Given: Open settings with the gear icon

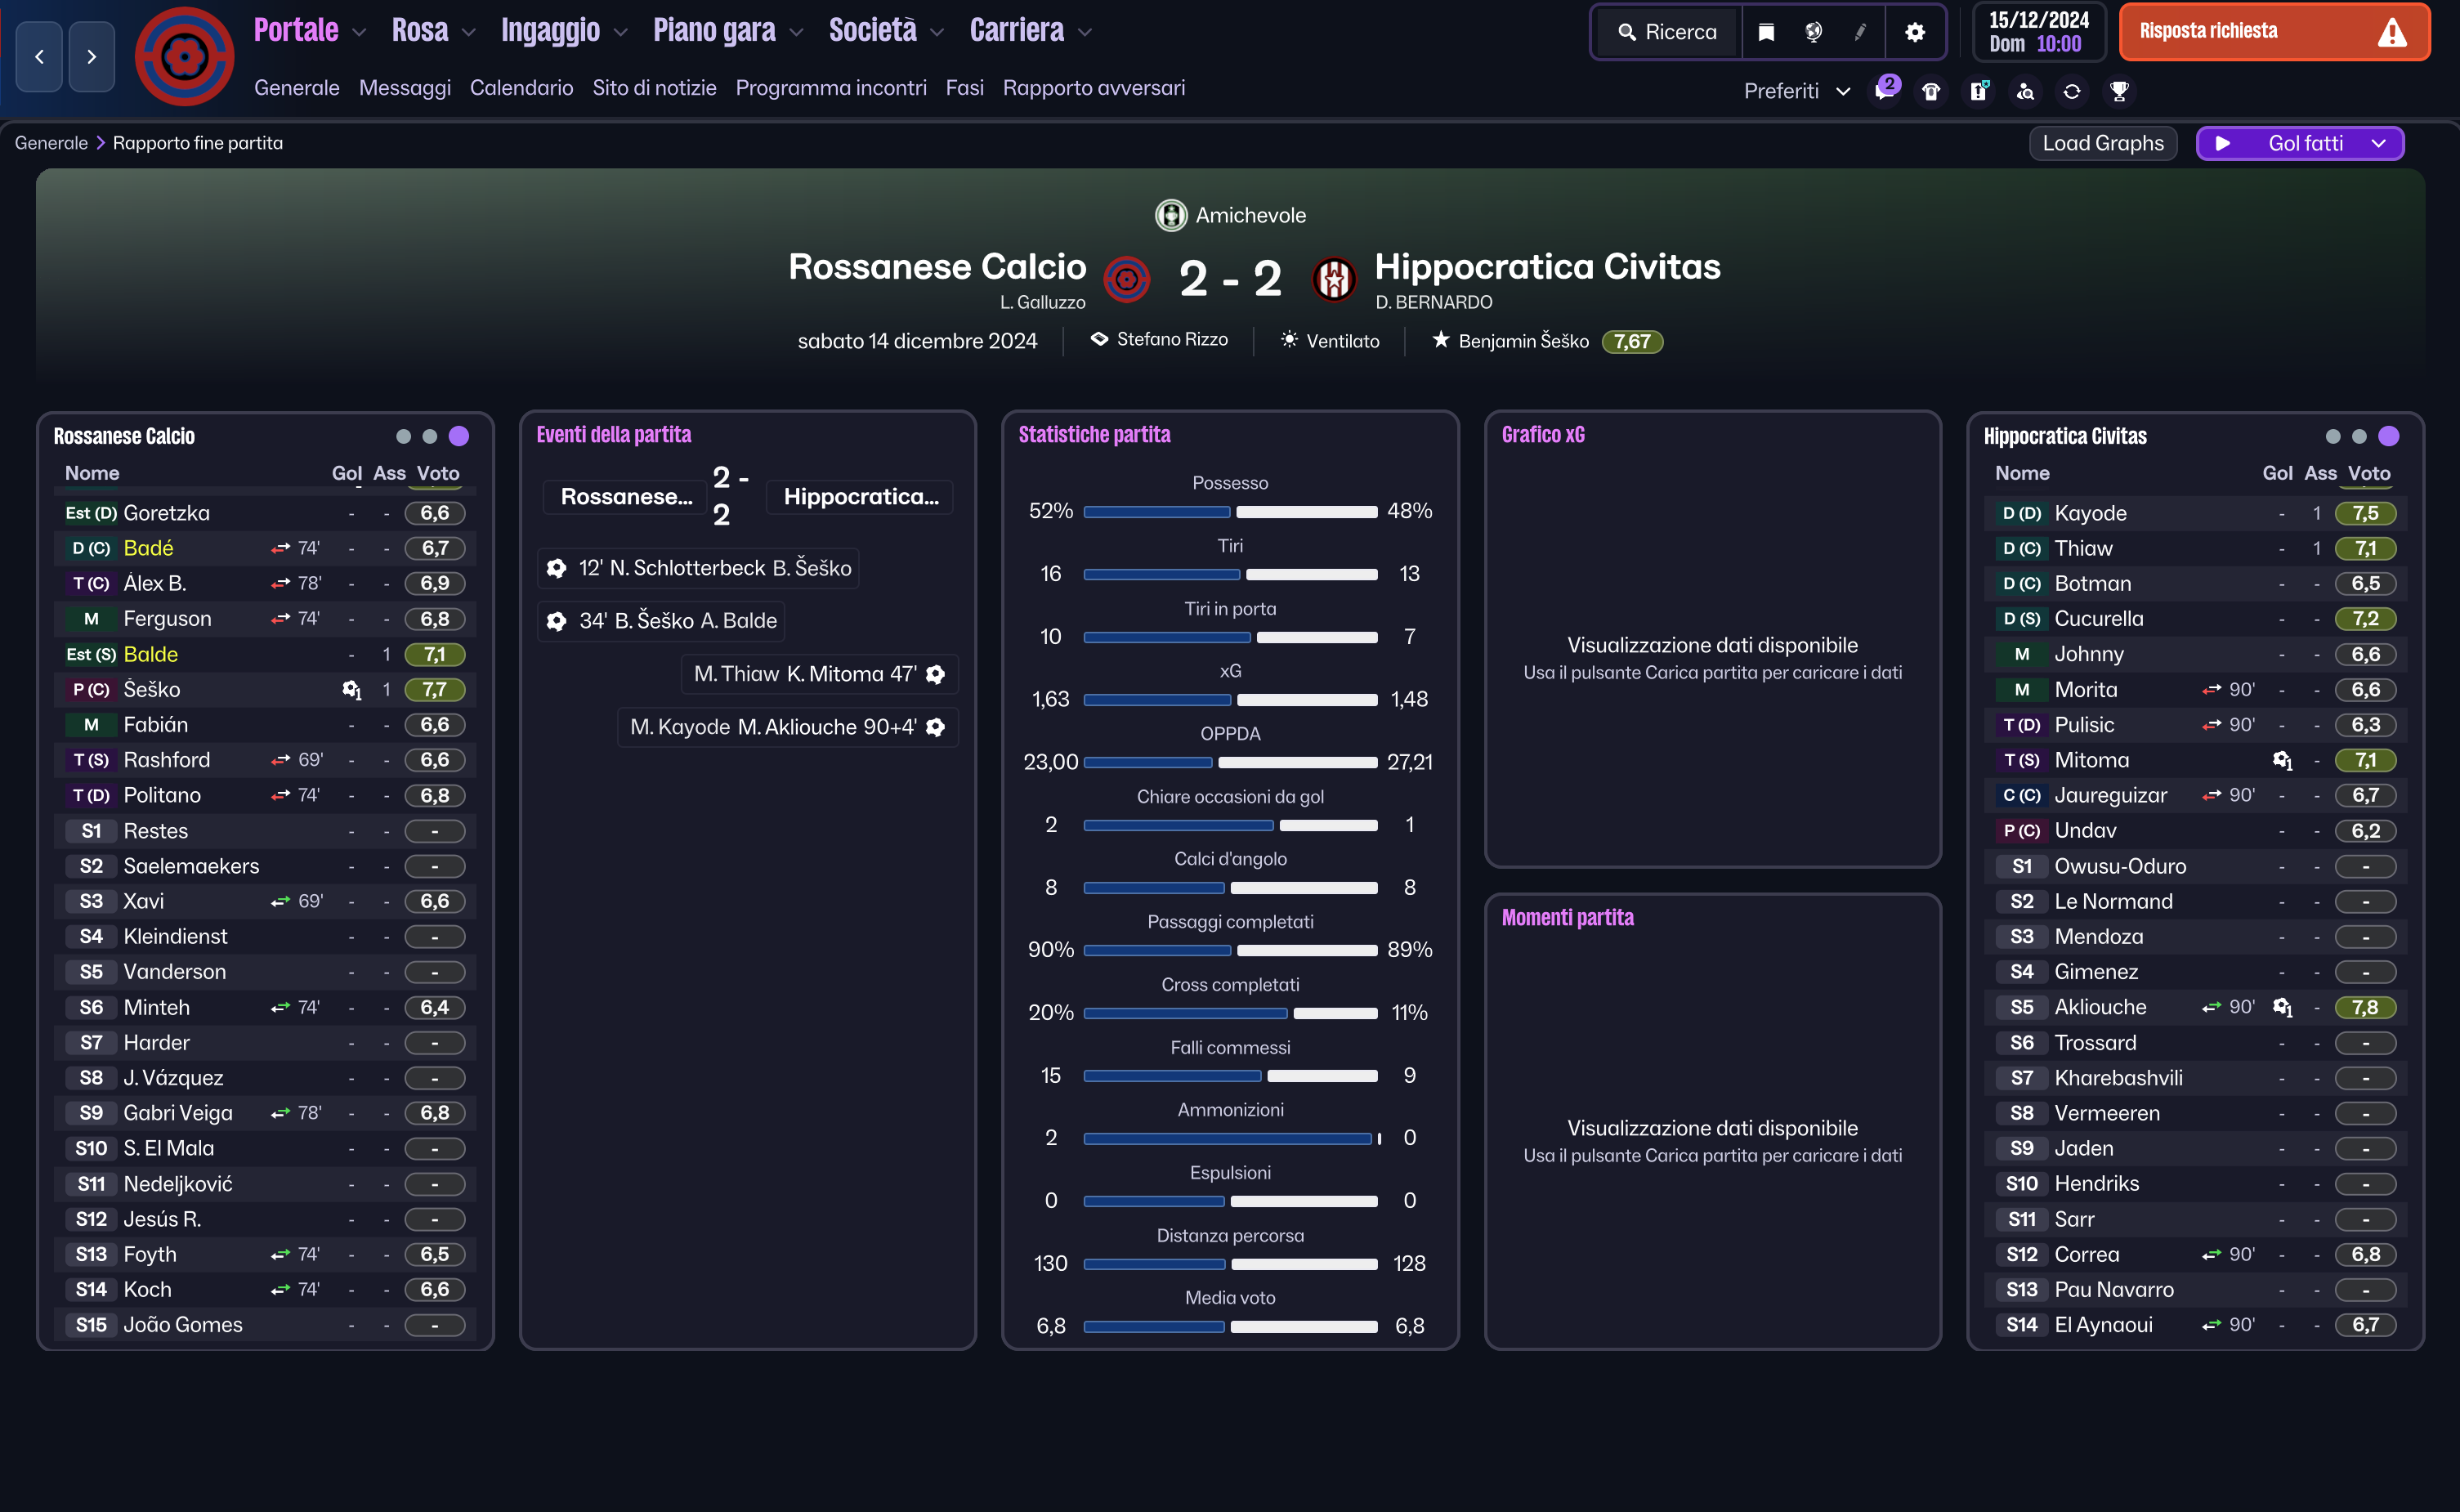Looking at the screenshot, I should click(1914, 32).
